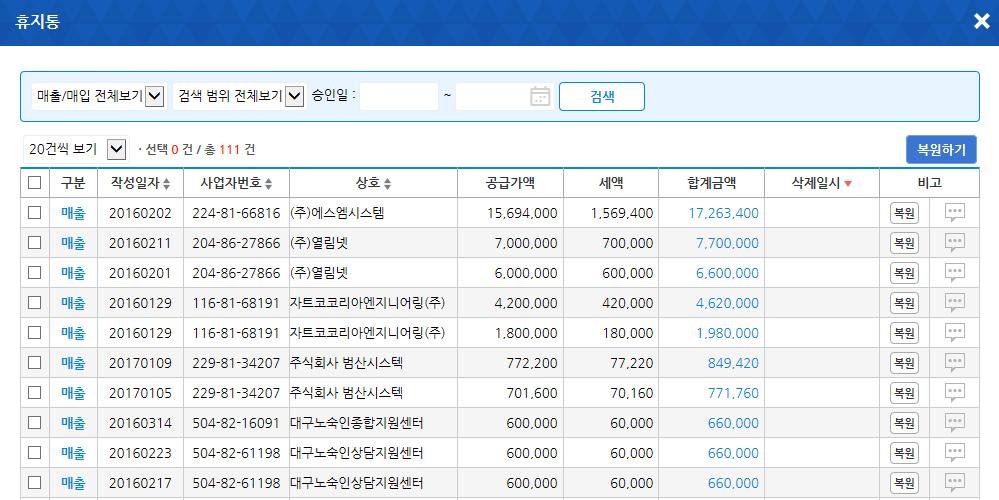Click the 복원하기 button
Viewport: 999px width, 500px height.
941,150
